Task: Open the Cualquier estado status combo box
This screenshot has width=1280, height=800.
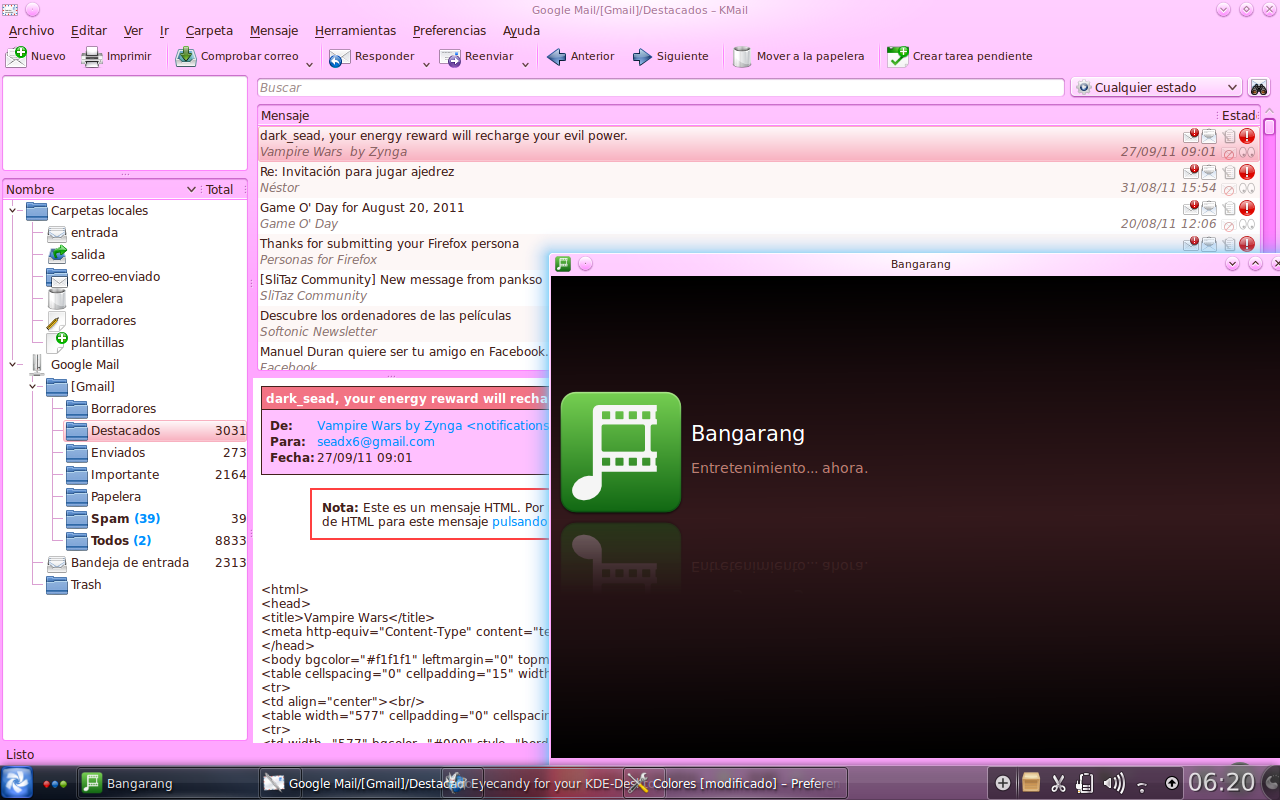Action: 1156,88
